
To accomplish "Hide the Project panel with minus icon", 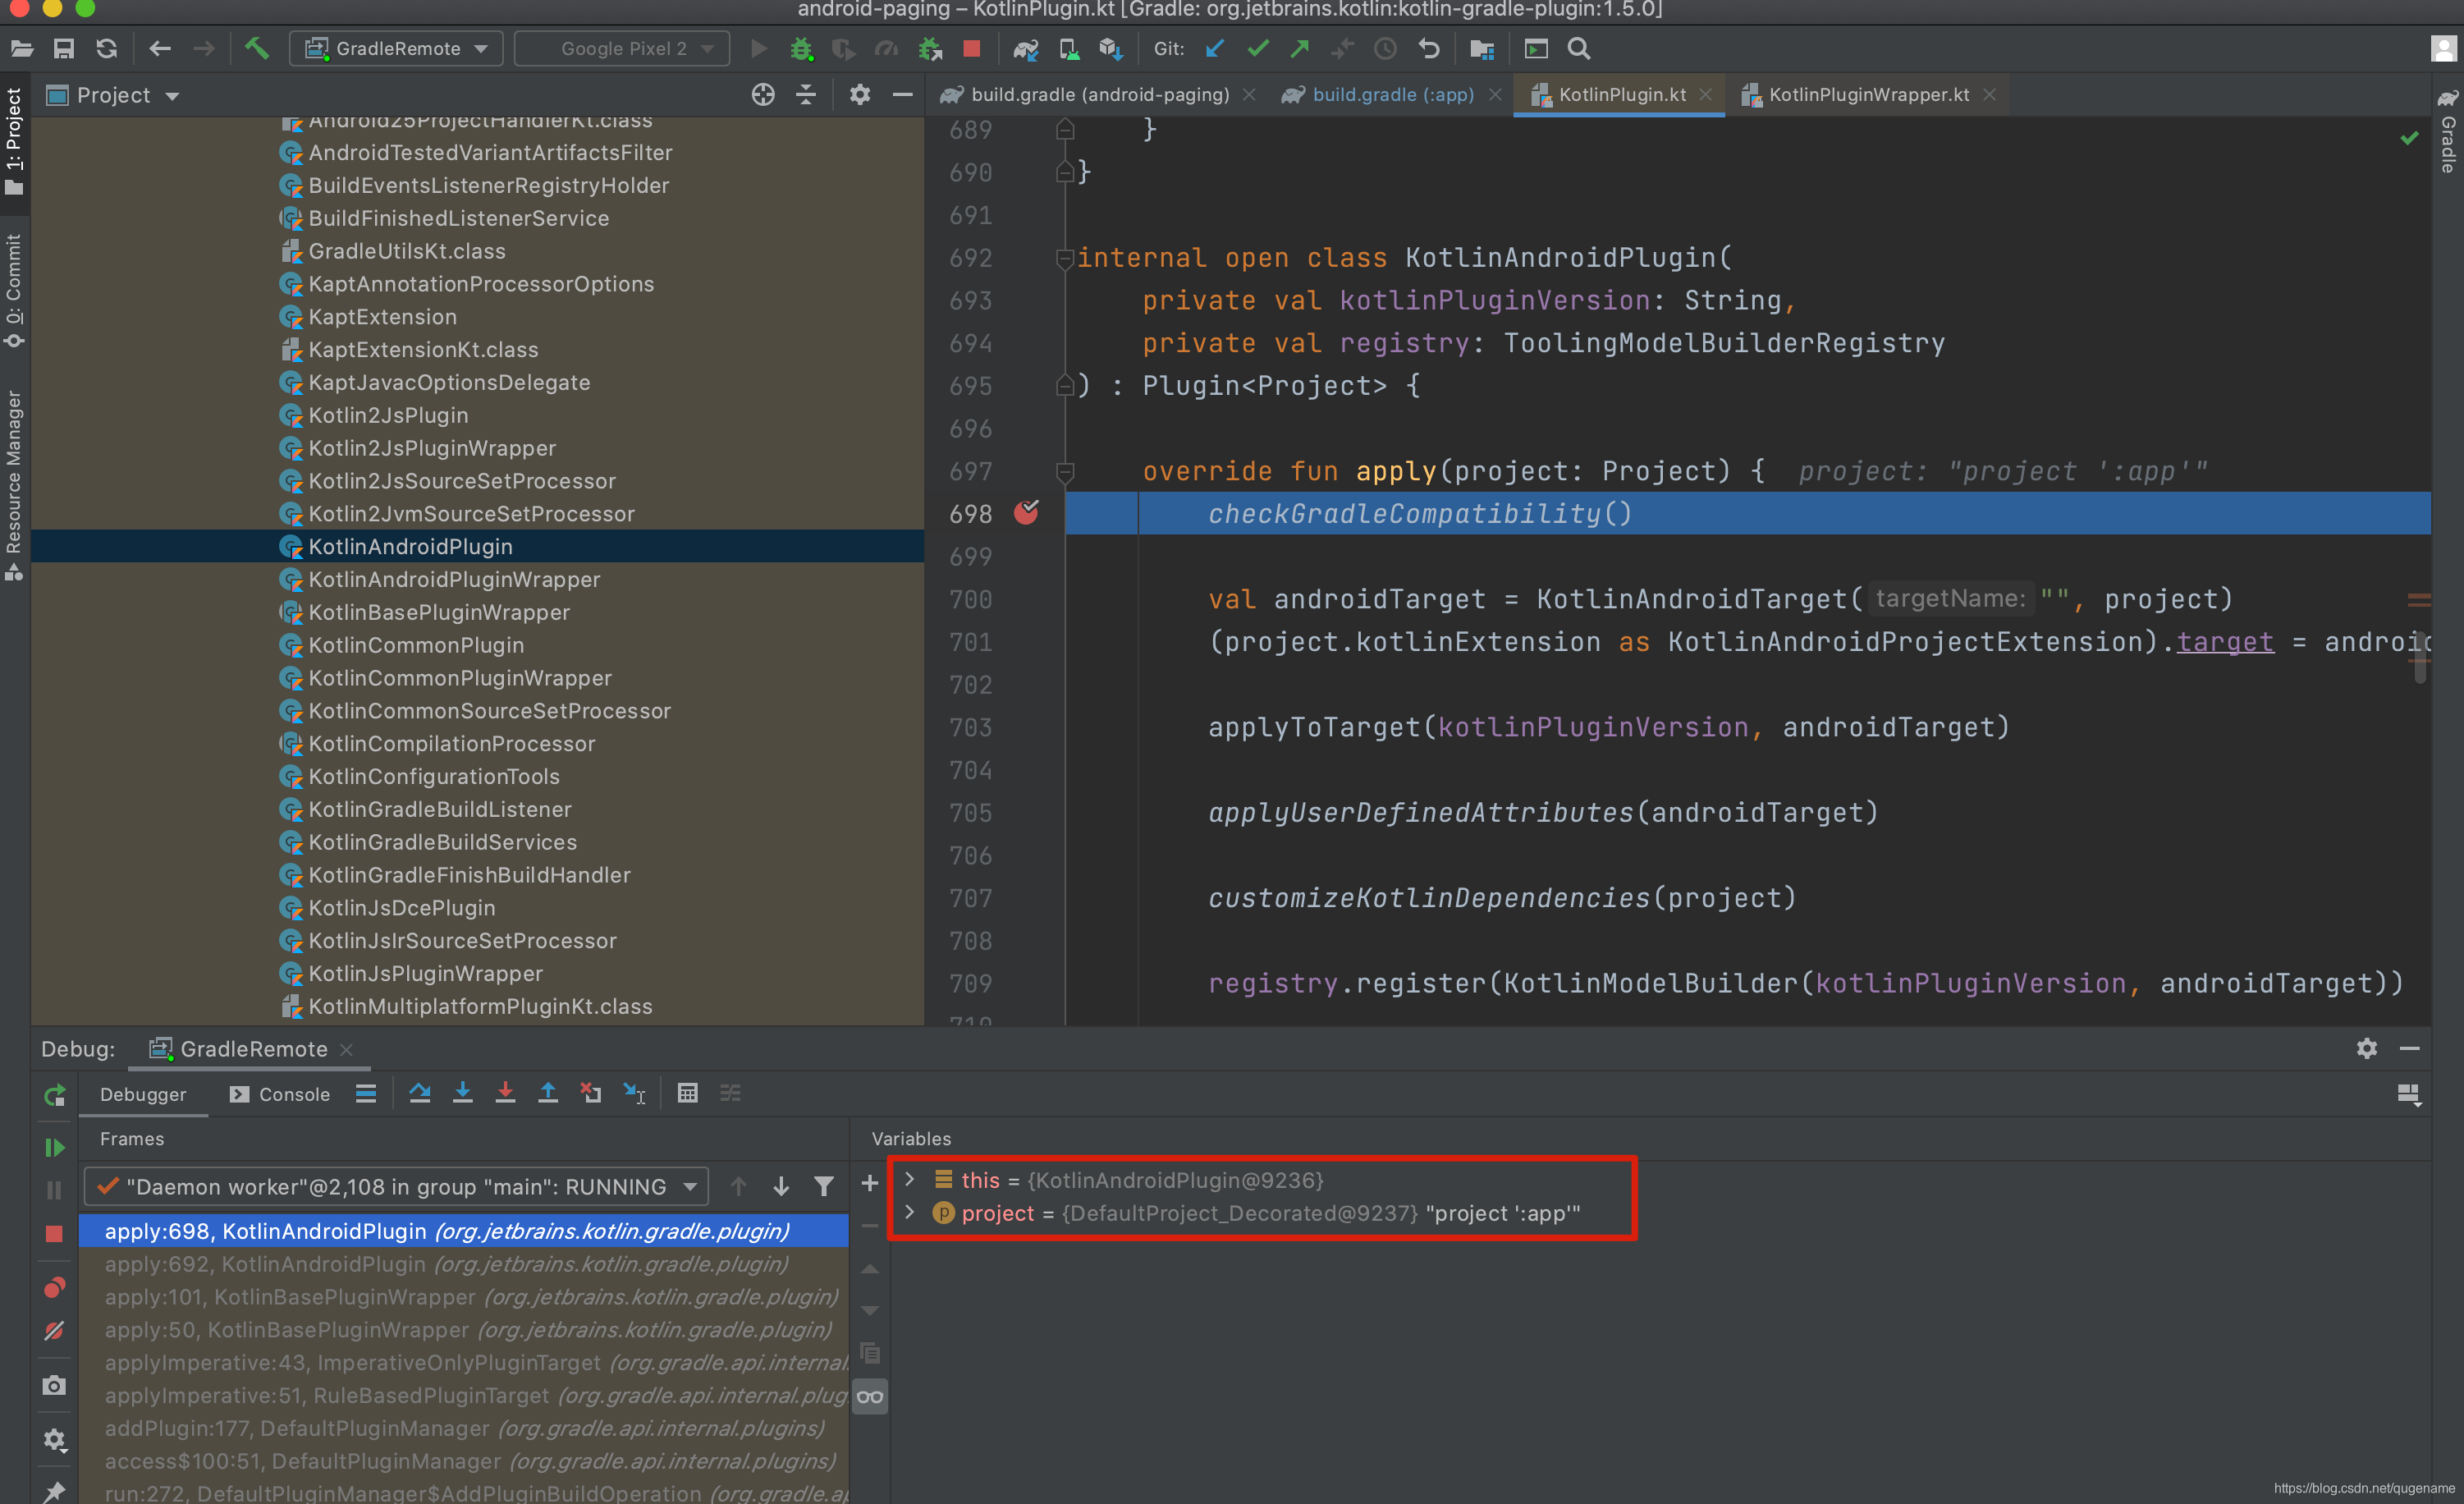I will pos(902,95).
